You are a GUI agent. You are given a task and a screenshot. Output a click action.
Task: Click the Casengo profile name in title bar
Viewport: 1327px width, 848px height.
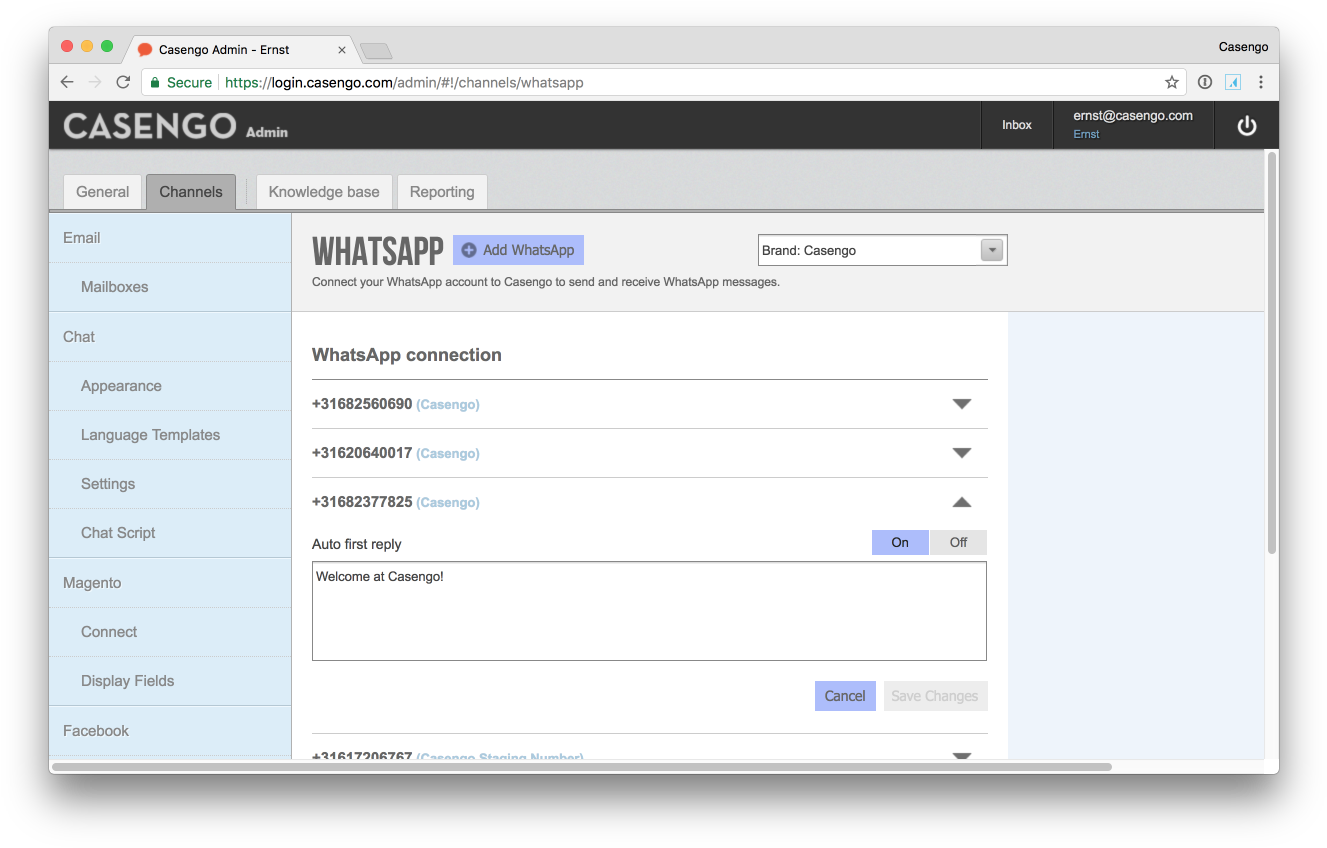coord(1243,47)
